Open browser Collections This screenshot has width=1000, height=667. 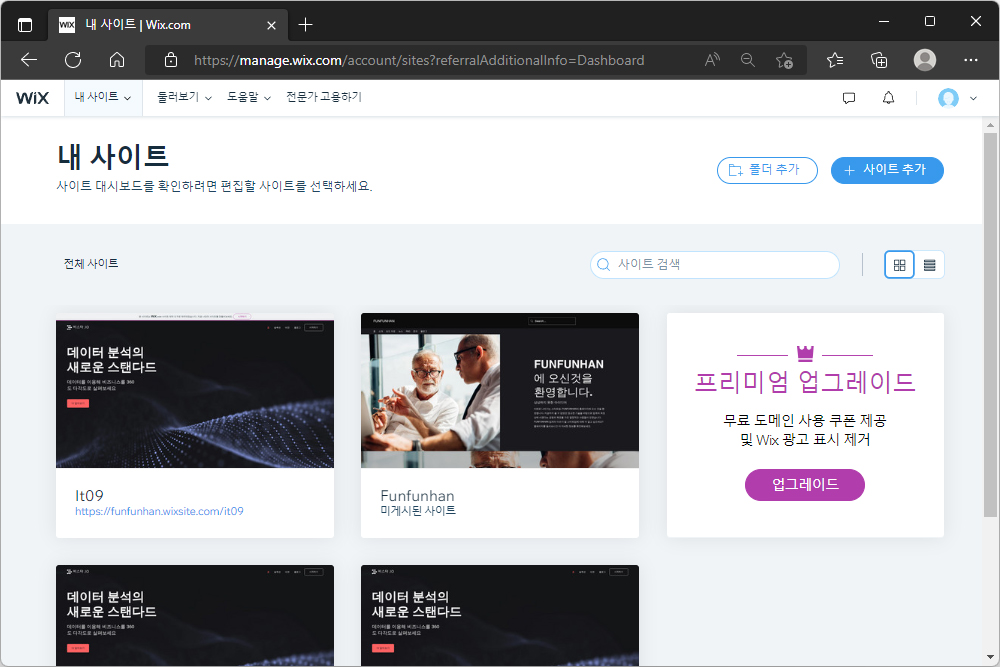[x=879, y=60]
